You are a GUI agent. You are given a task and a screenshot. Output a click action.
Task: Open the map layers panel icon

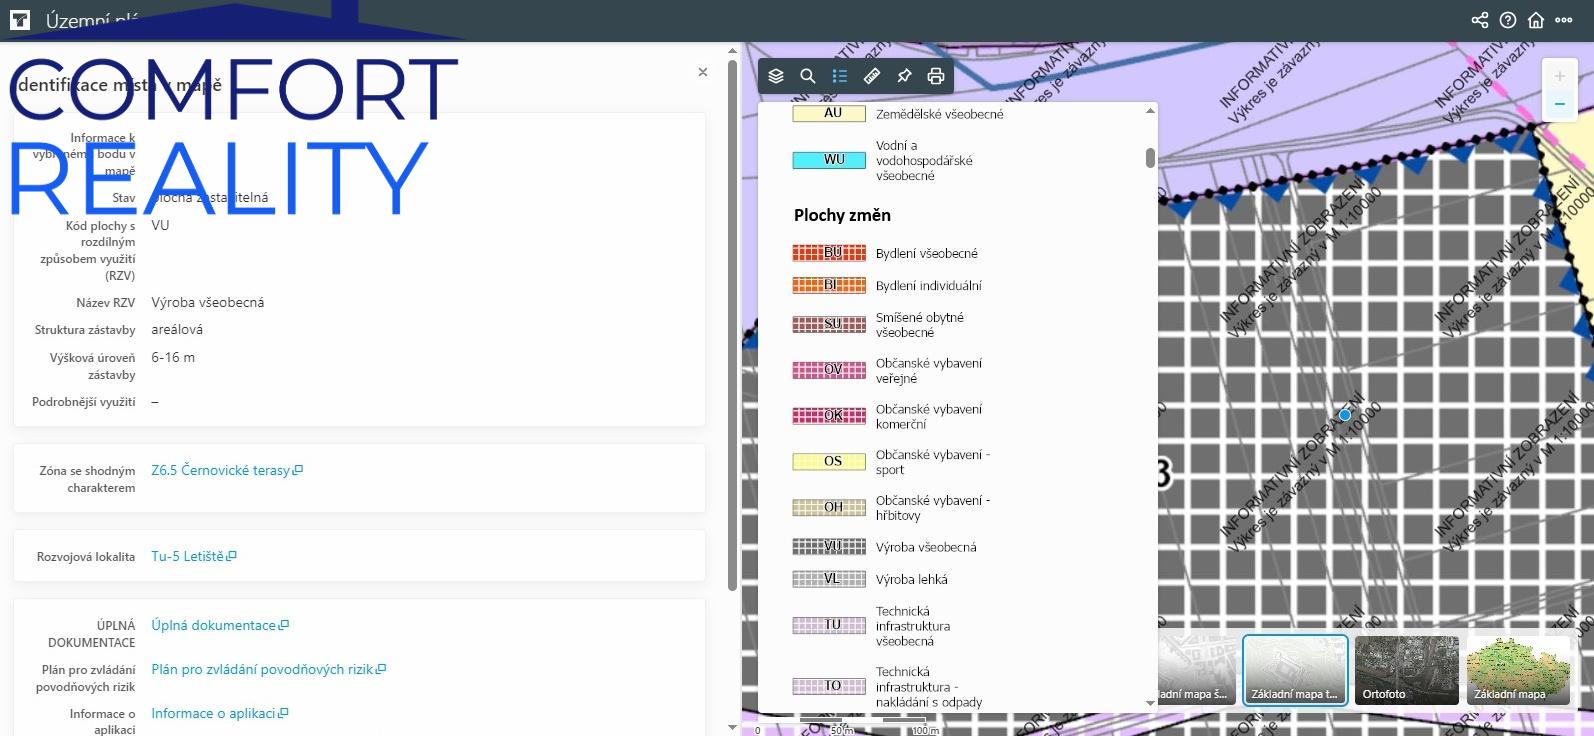point(776,76)
